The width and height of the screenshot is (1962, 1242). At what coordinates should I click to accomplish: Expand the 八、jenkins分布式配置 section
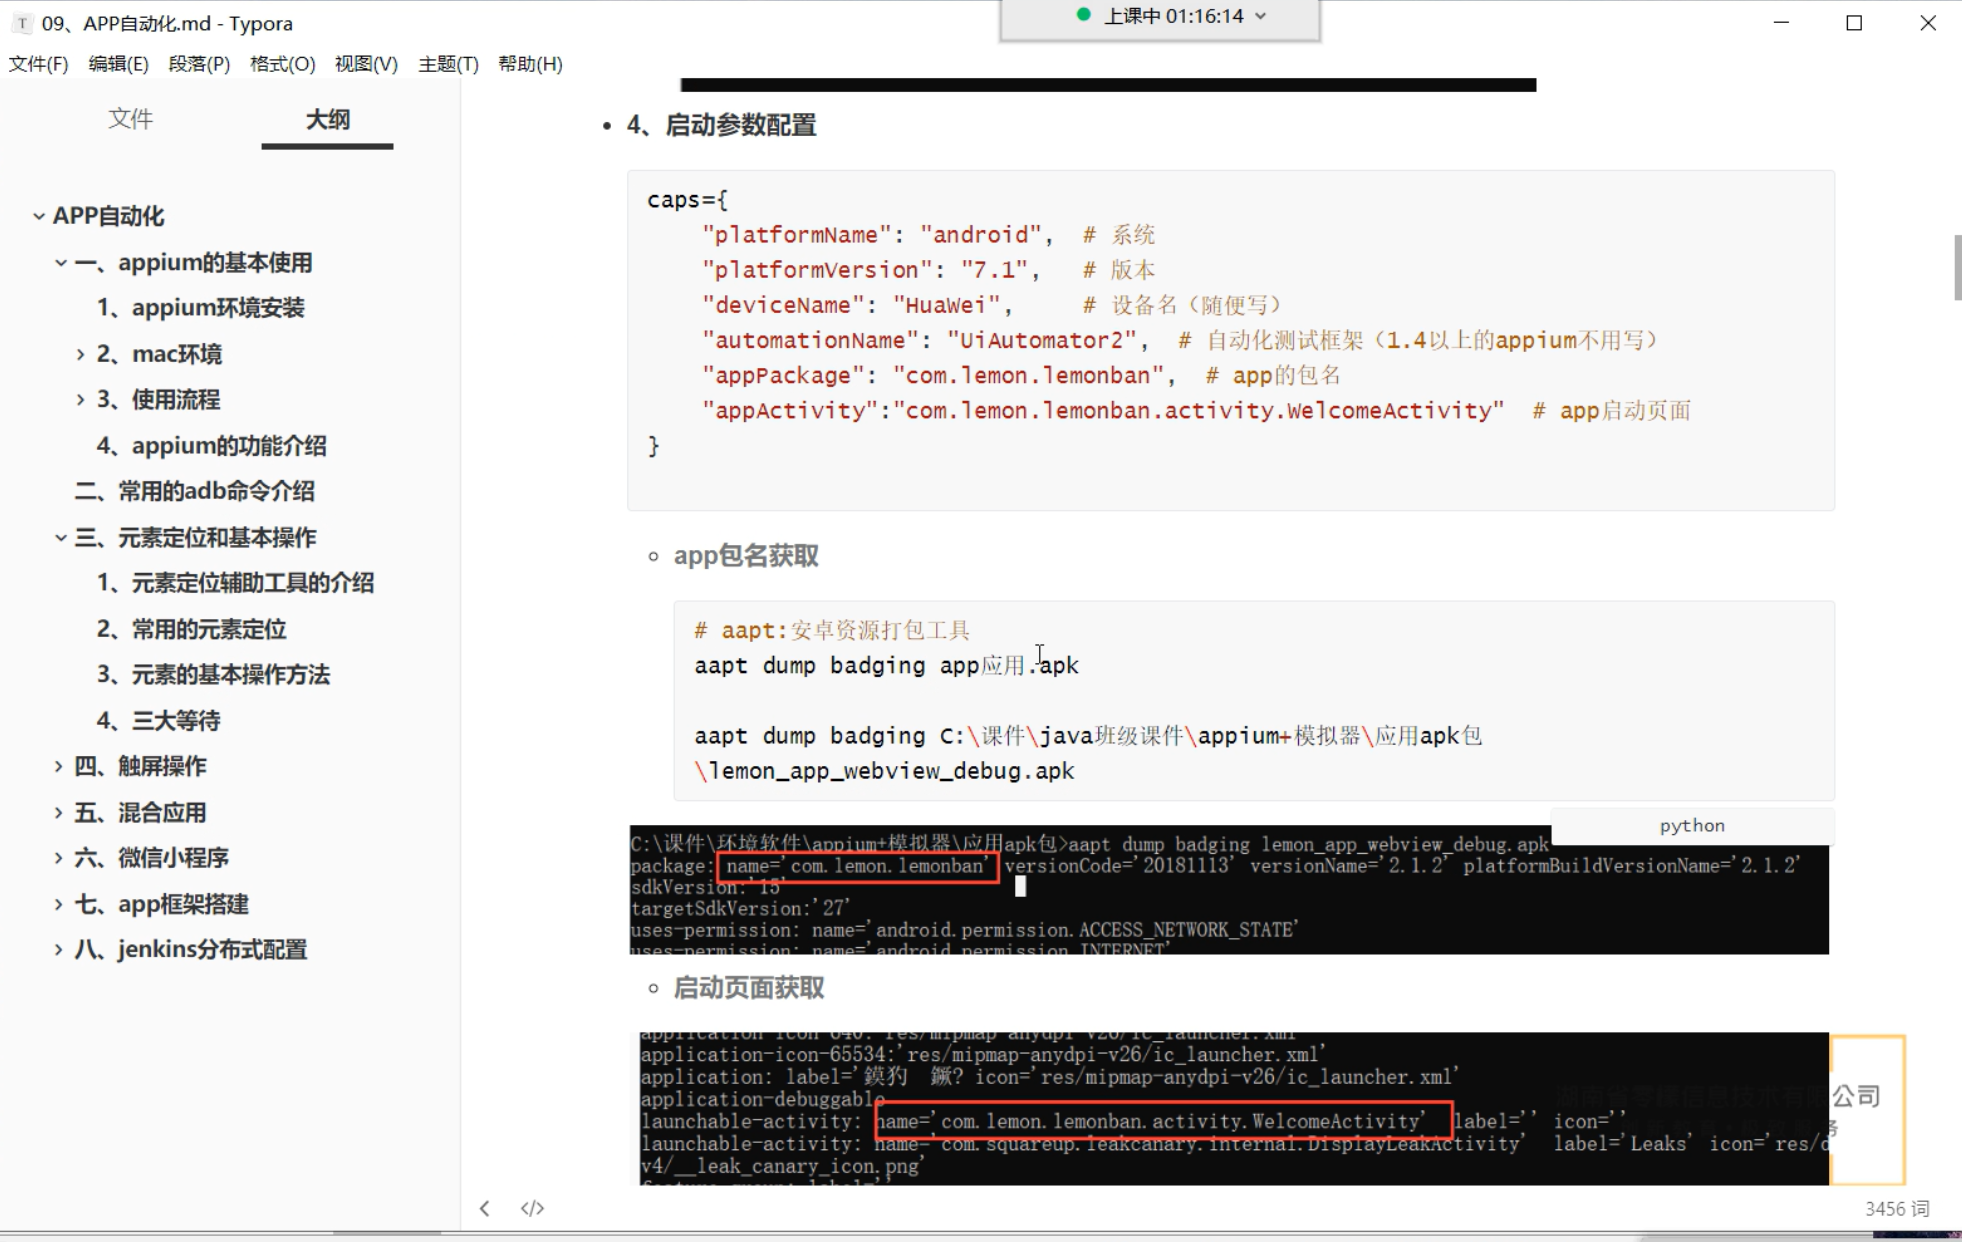(x=58, y=949)
